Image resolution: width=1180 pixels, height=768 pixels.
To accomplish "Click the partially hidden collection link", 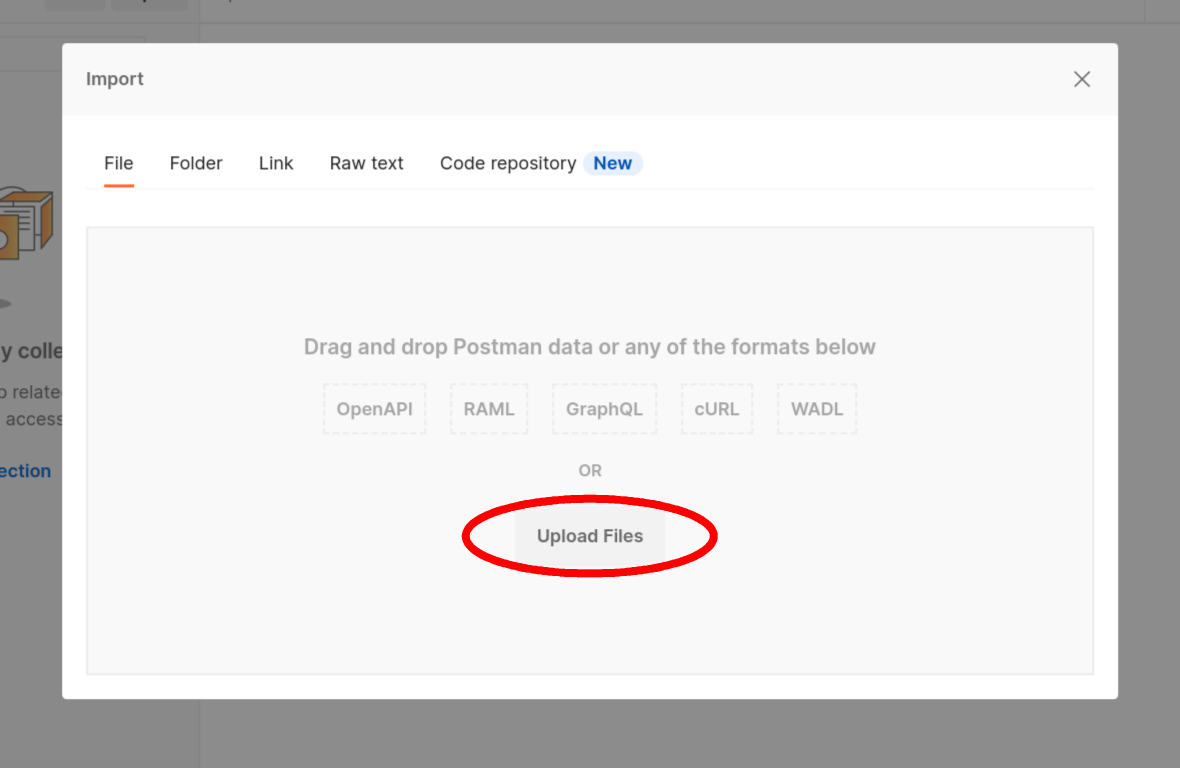I will point(25,471).
